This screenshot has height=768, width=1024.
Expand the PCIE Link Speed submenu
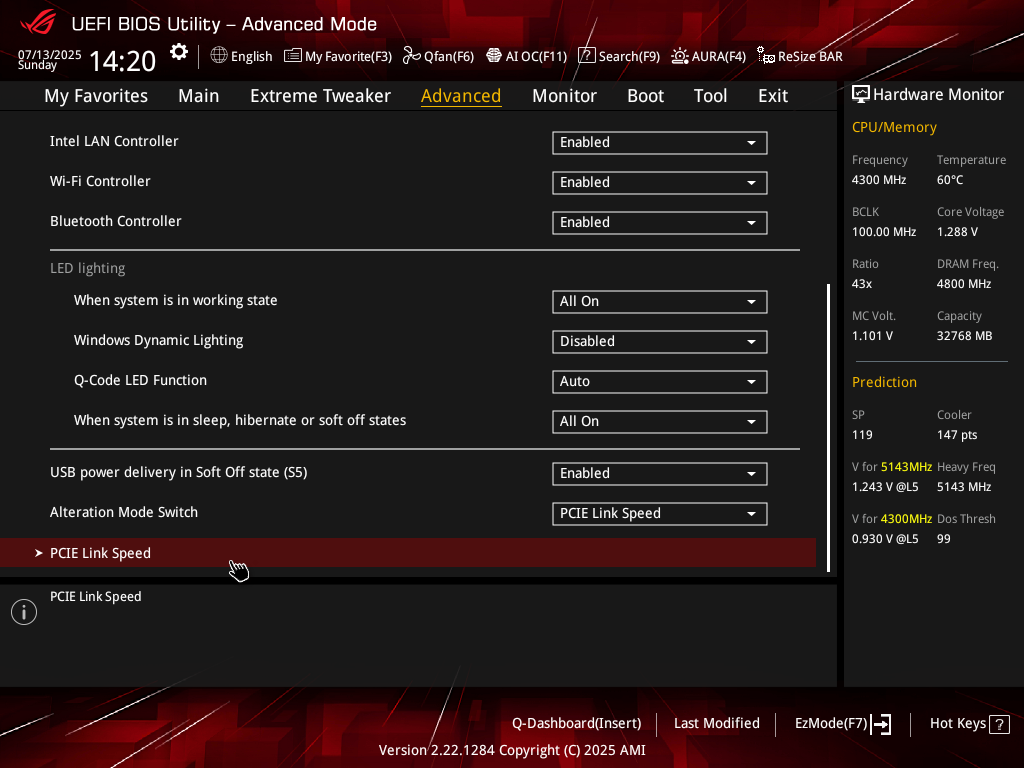408,552
